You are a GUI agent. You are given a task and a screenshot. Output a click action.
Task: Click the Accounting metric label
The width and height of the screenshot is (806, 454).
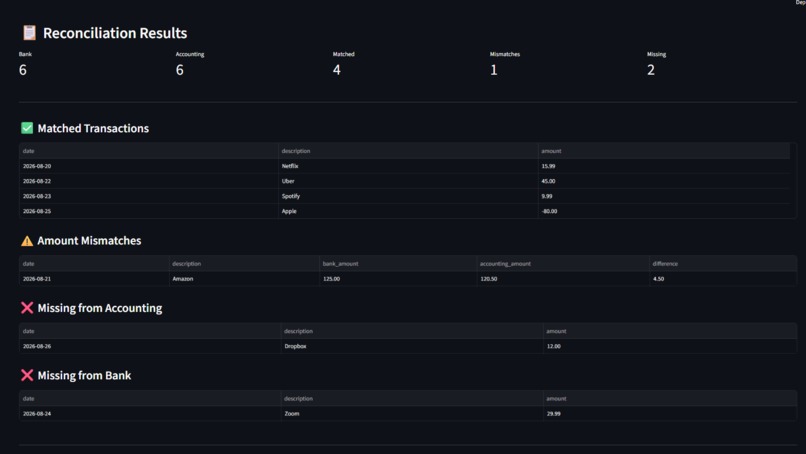pyautogui.click(x=190, y=54)
